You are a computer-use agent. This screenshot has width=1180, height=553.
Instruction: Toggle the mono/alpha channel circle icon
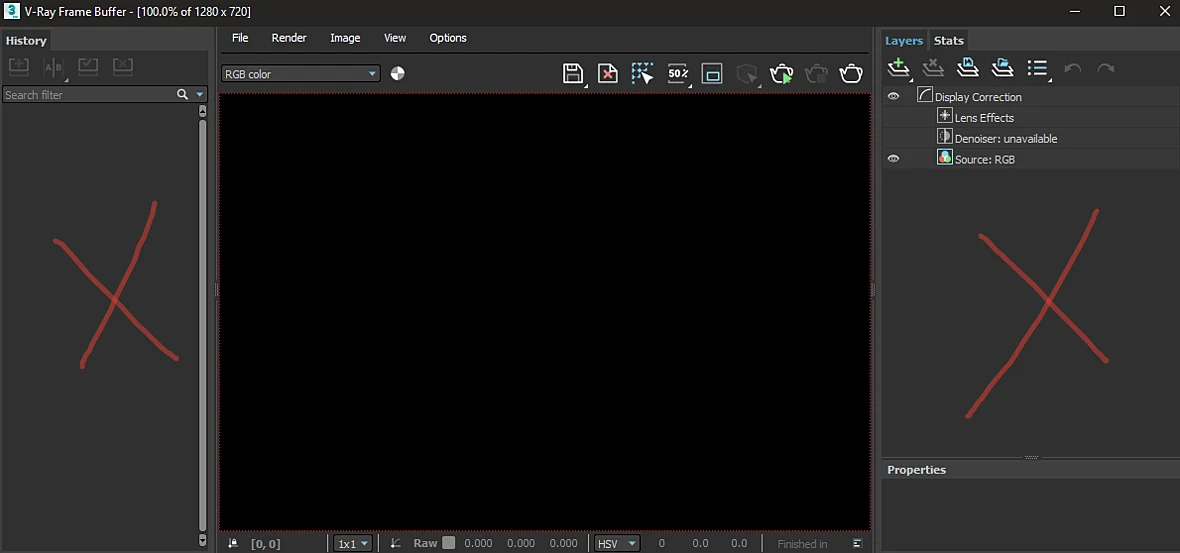[397, 73]
